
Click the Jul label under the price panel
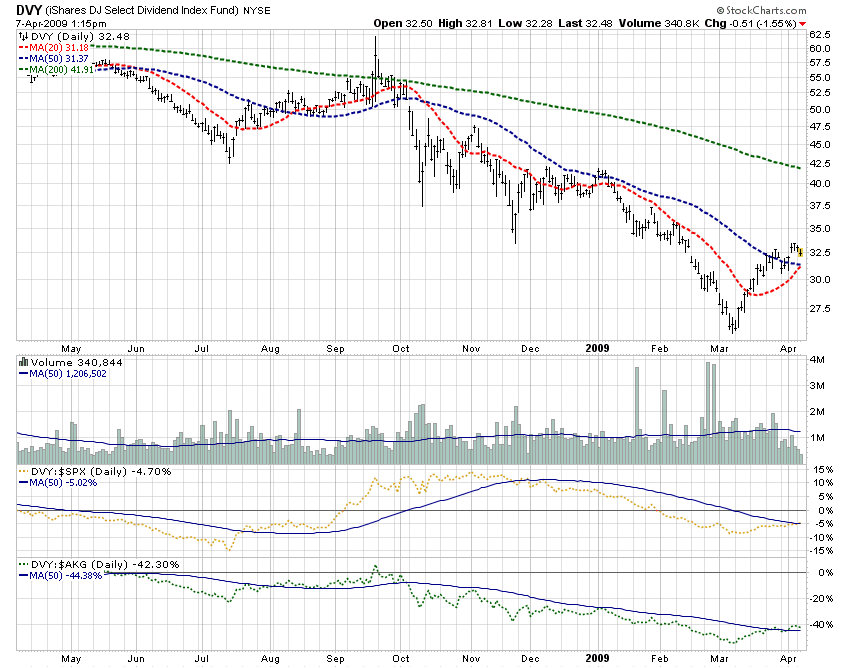click(x=201, y=348)
